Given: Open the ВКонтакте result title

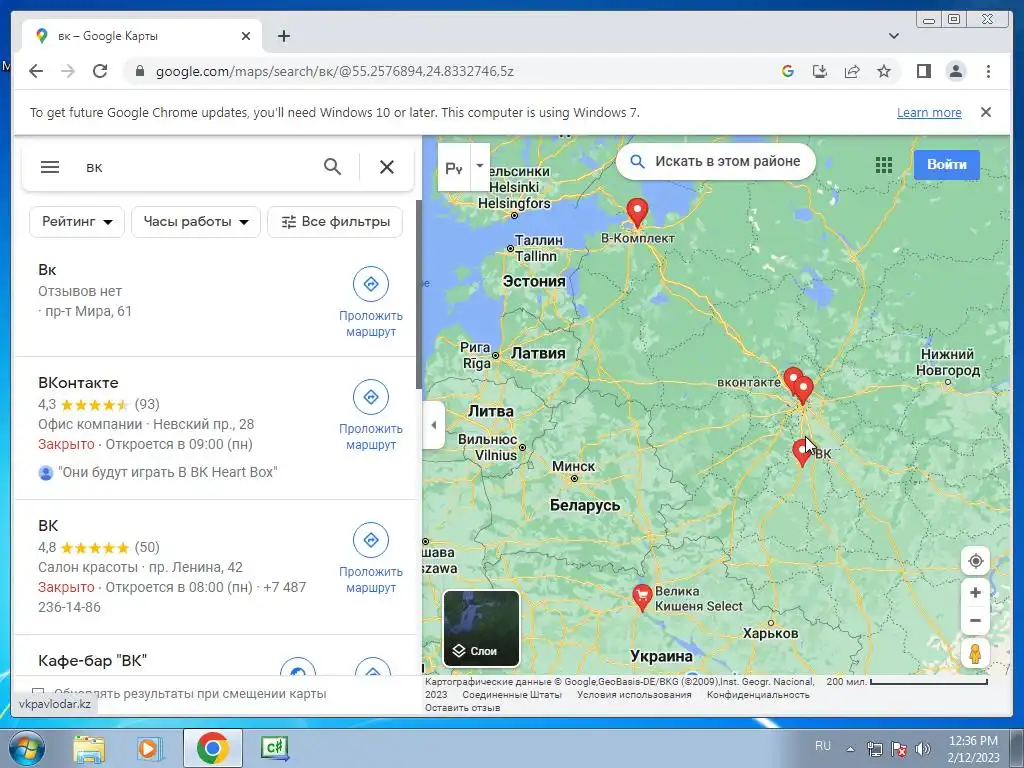Looking at the screenshot, I should (x=78, y=383).
